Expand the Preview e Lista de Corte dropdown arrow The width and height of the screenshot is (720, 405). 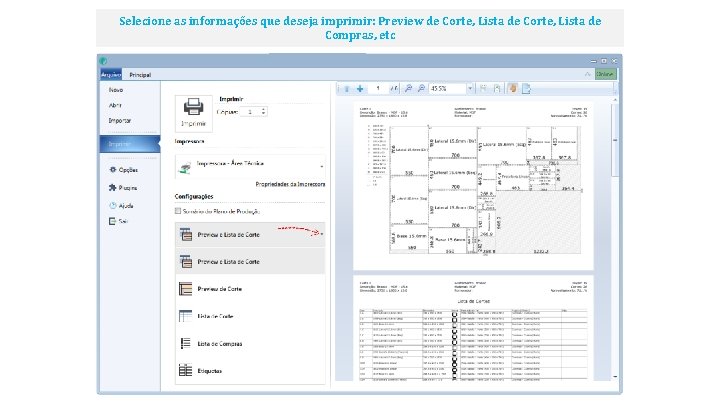321,234
